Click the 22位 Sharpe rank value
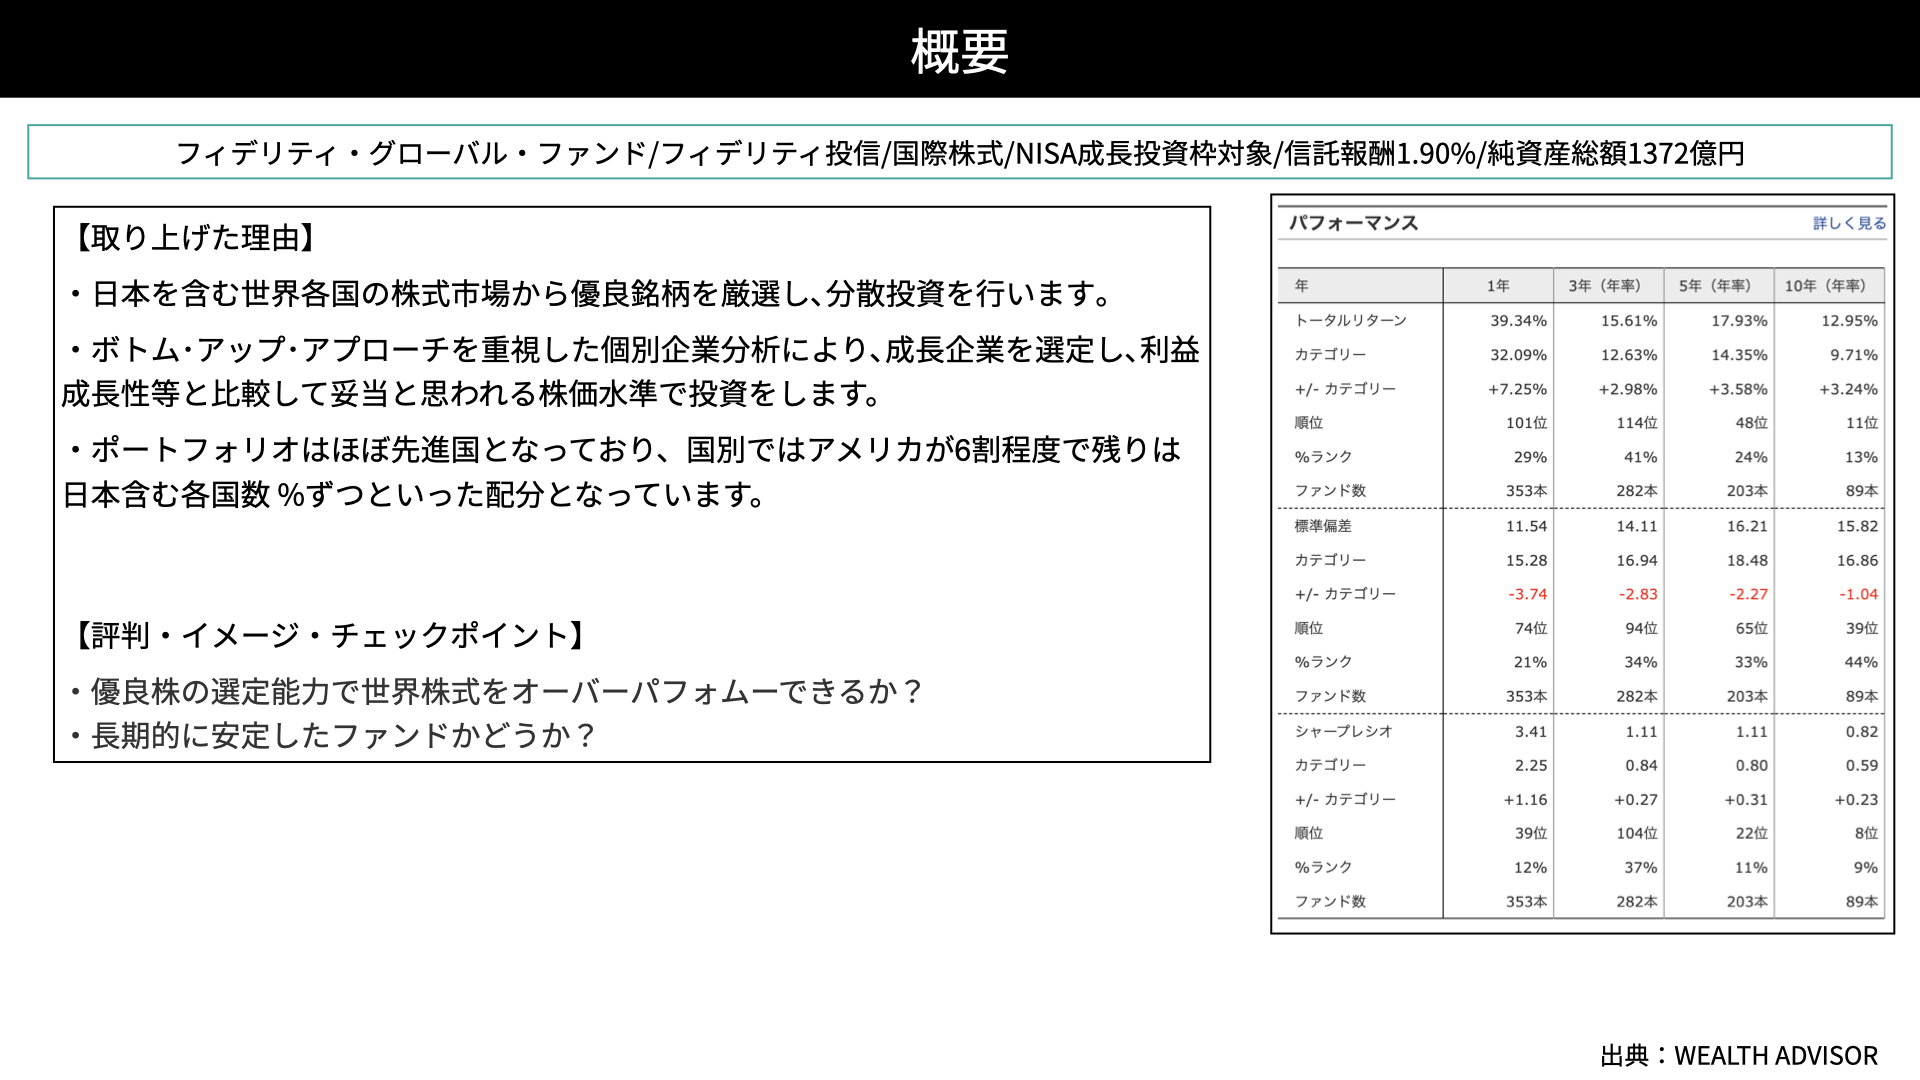This screenshot has height=1080, width=1920. click(x=1751, y=833)
